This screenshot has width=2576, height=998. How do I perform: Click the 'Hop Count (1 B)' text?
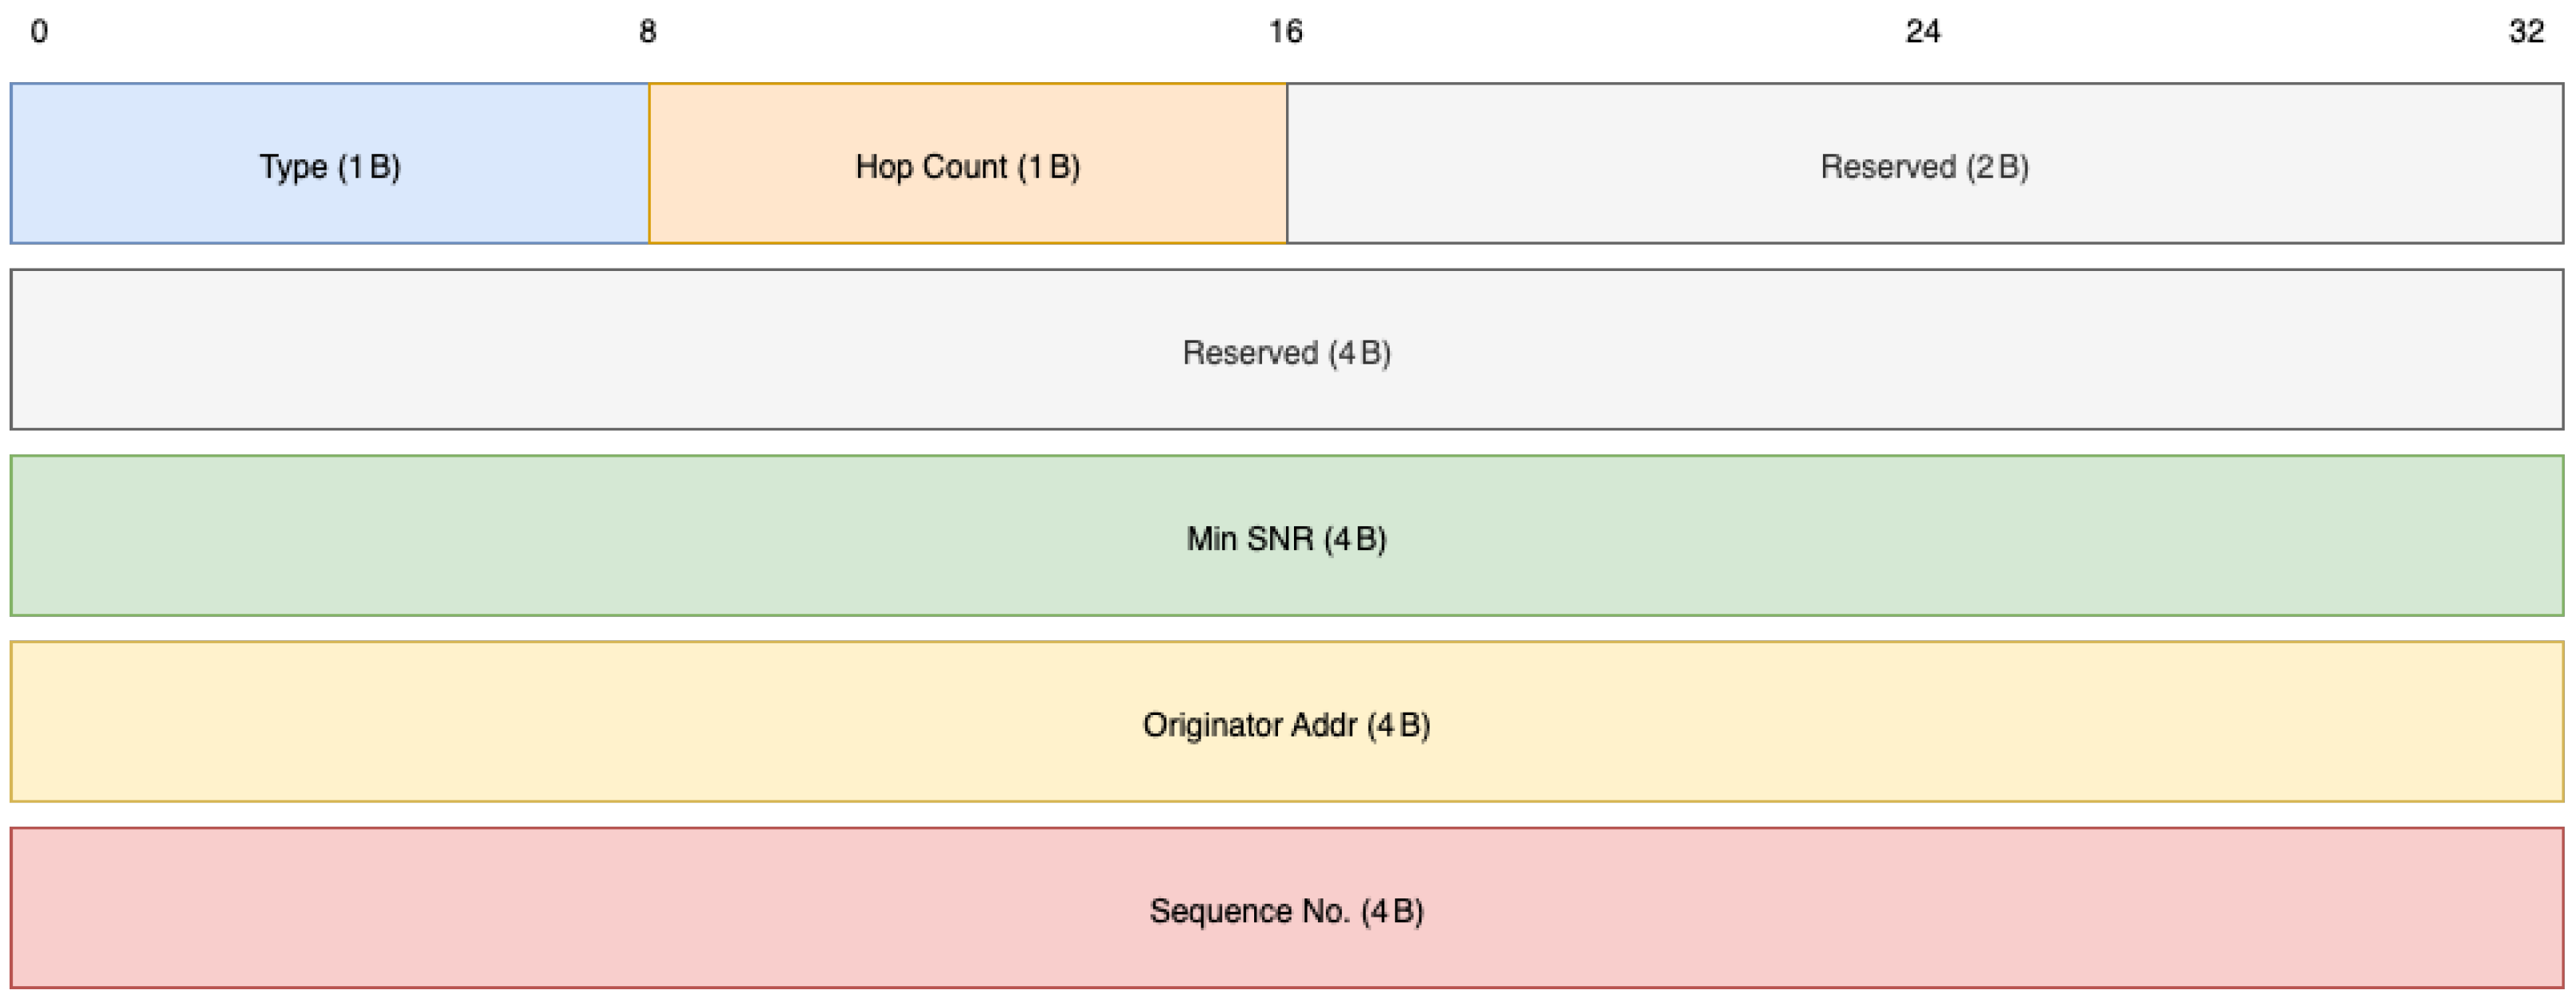point(967,166)
